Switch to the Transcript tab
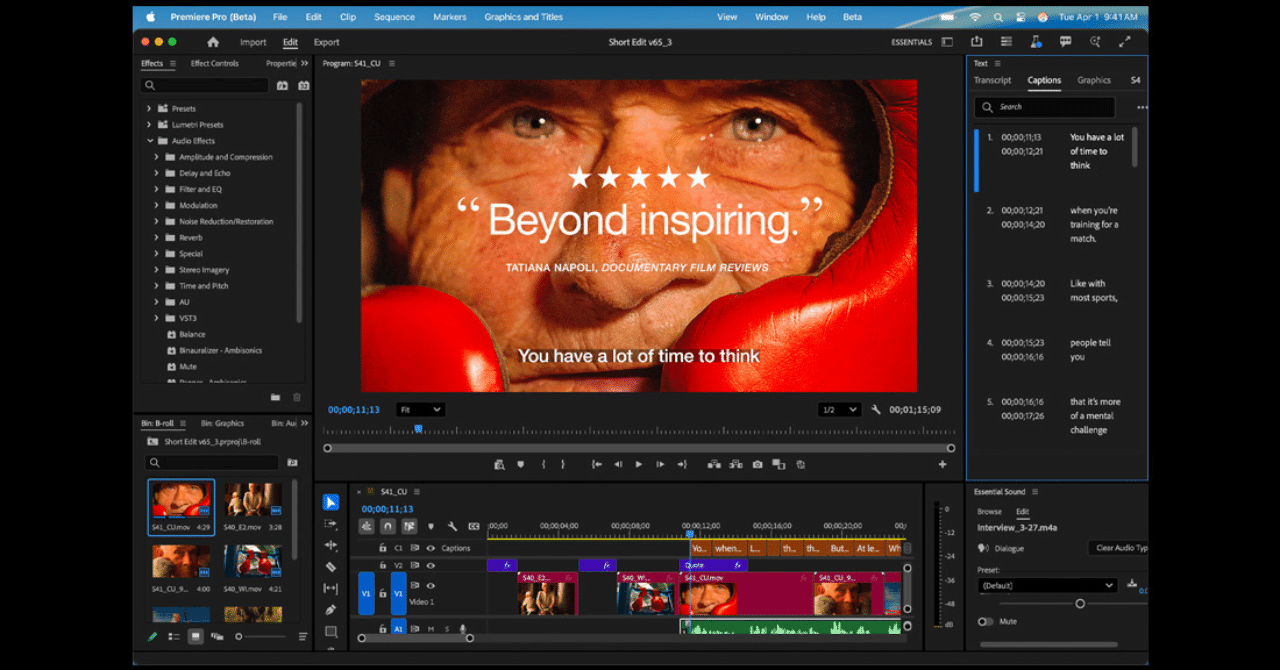 click(992, 80)
